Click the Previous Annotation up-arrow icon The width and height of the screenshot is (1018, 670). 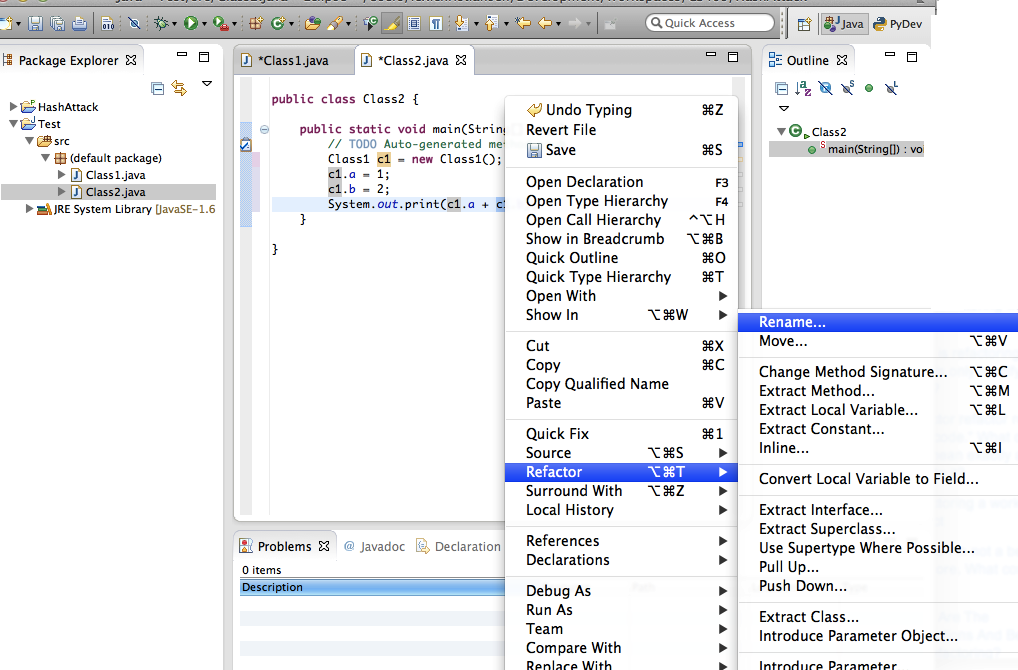click(491, 24)
